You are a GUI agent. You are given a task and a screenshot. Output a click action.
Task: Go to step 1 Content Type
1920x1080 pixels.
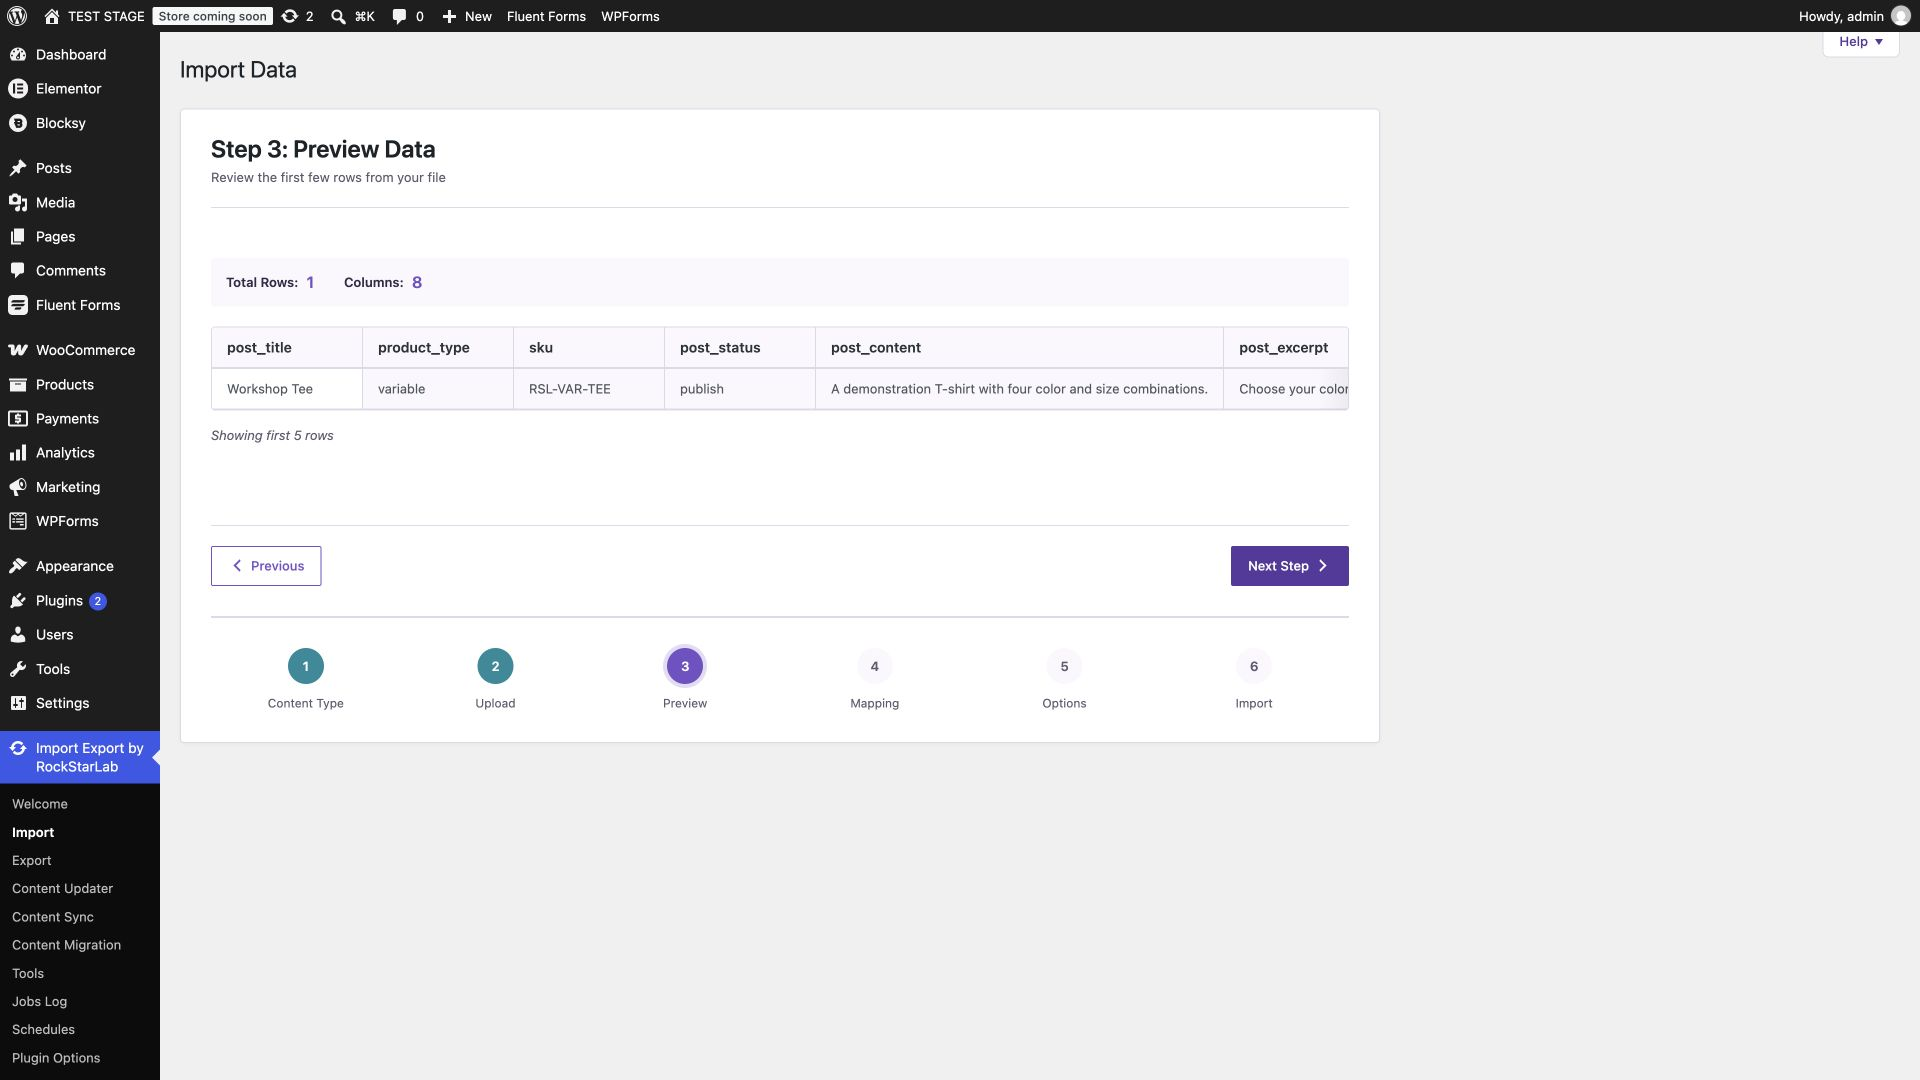[x=306, y=666]
